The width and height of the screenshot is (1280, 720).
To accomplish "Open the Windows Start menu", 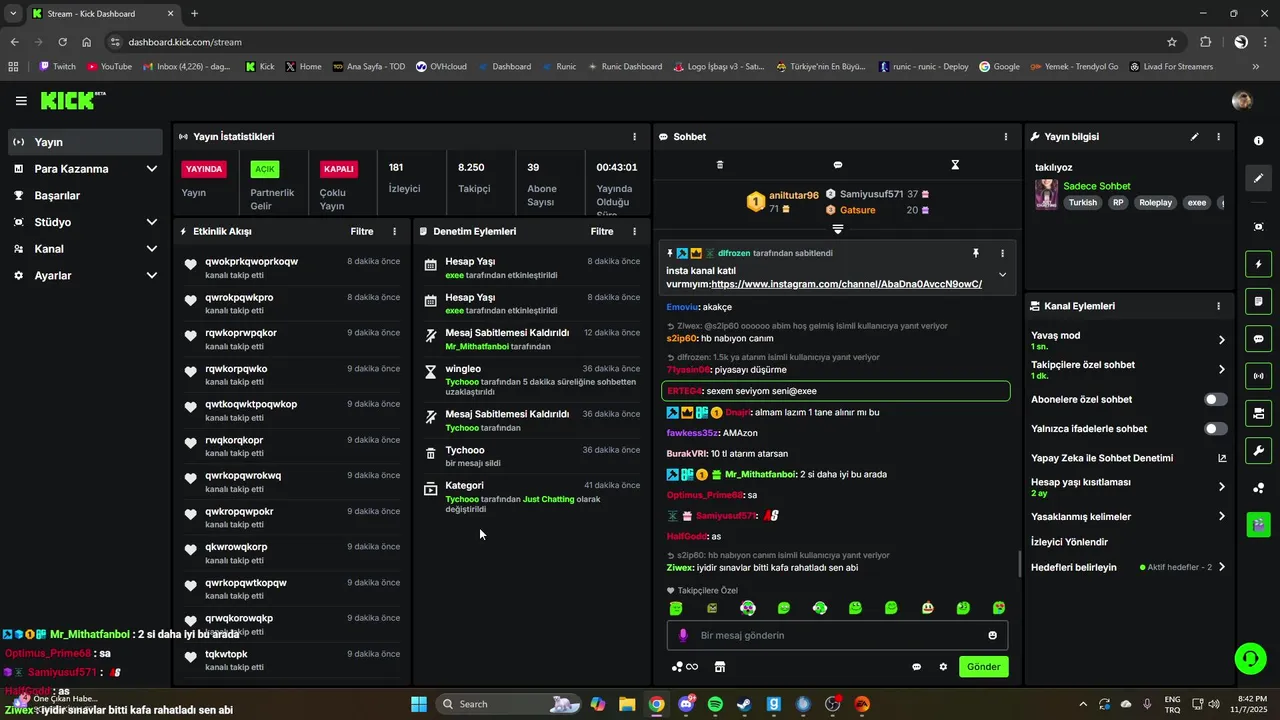I will (x=418, y=704).
